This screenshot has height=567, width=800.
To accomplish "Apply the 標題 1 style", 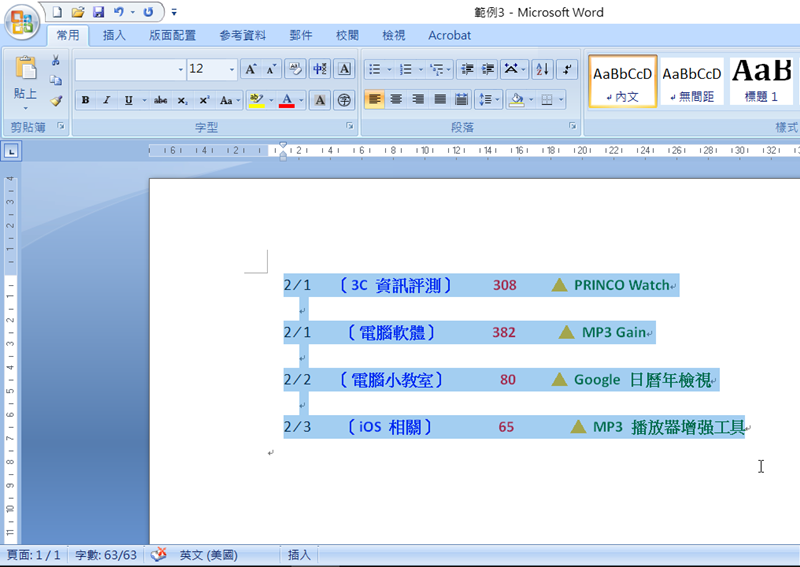I will pyautogui.click(x=762, y=80).
